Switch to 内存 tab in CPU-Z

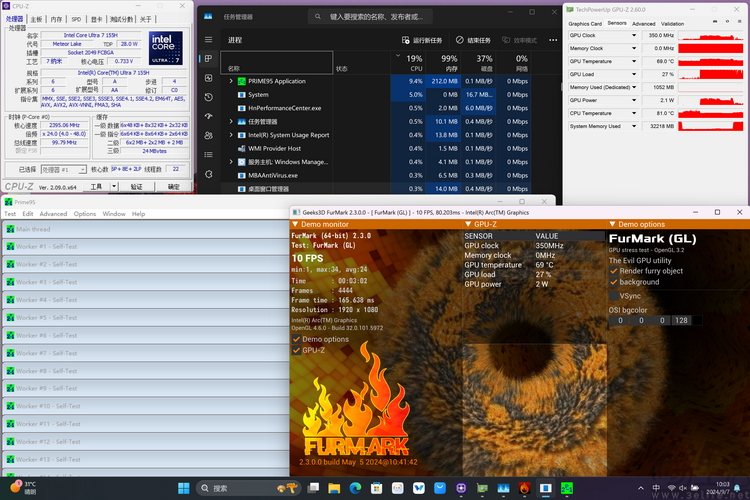[x=56, y=19]
